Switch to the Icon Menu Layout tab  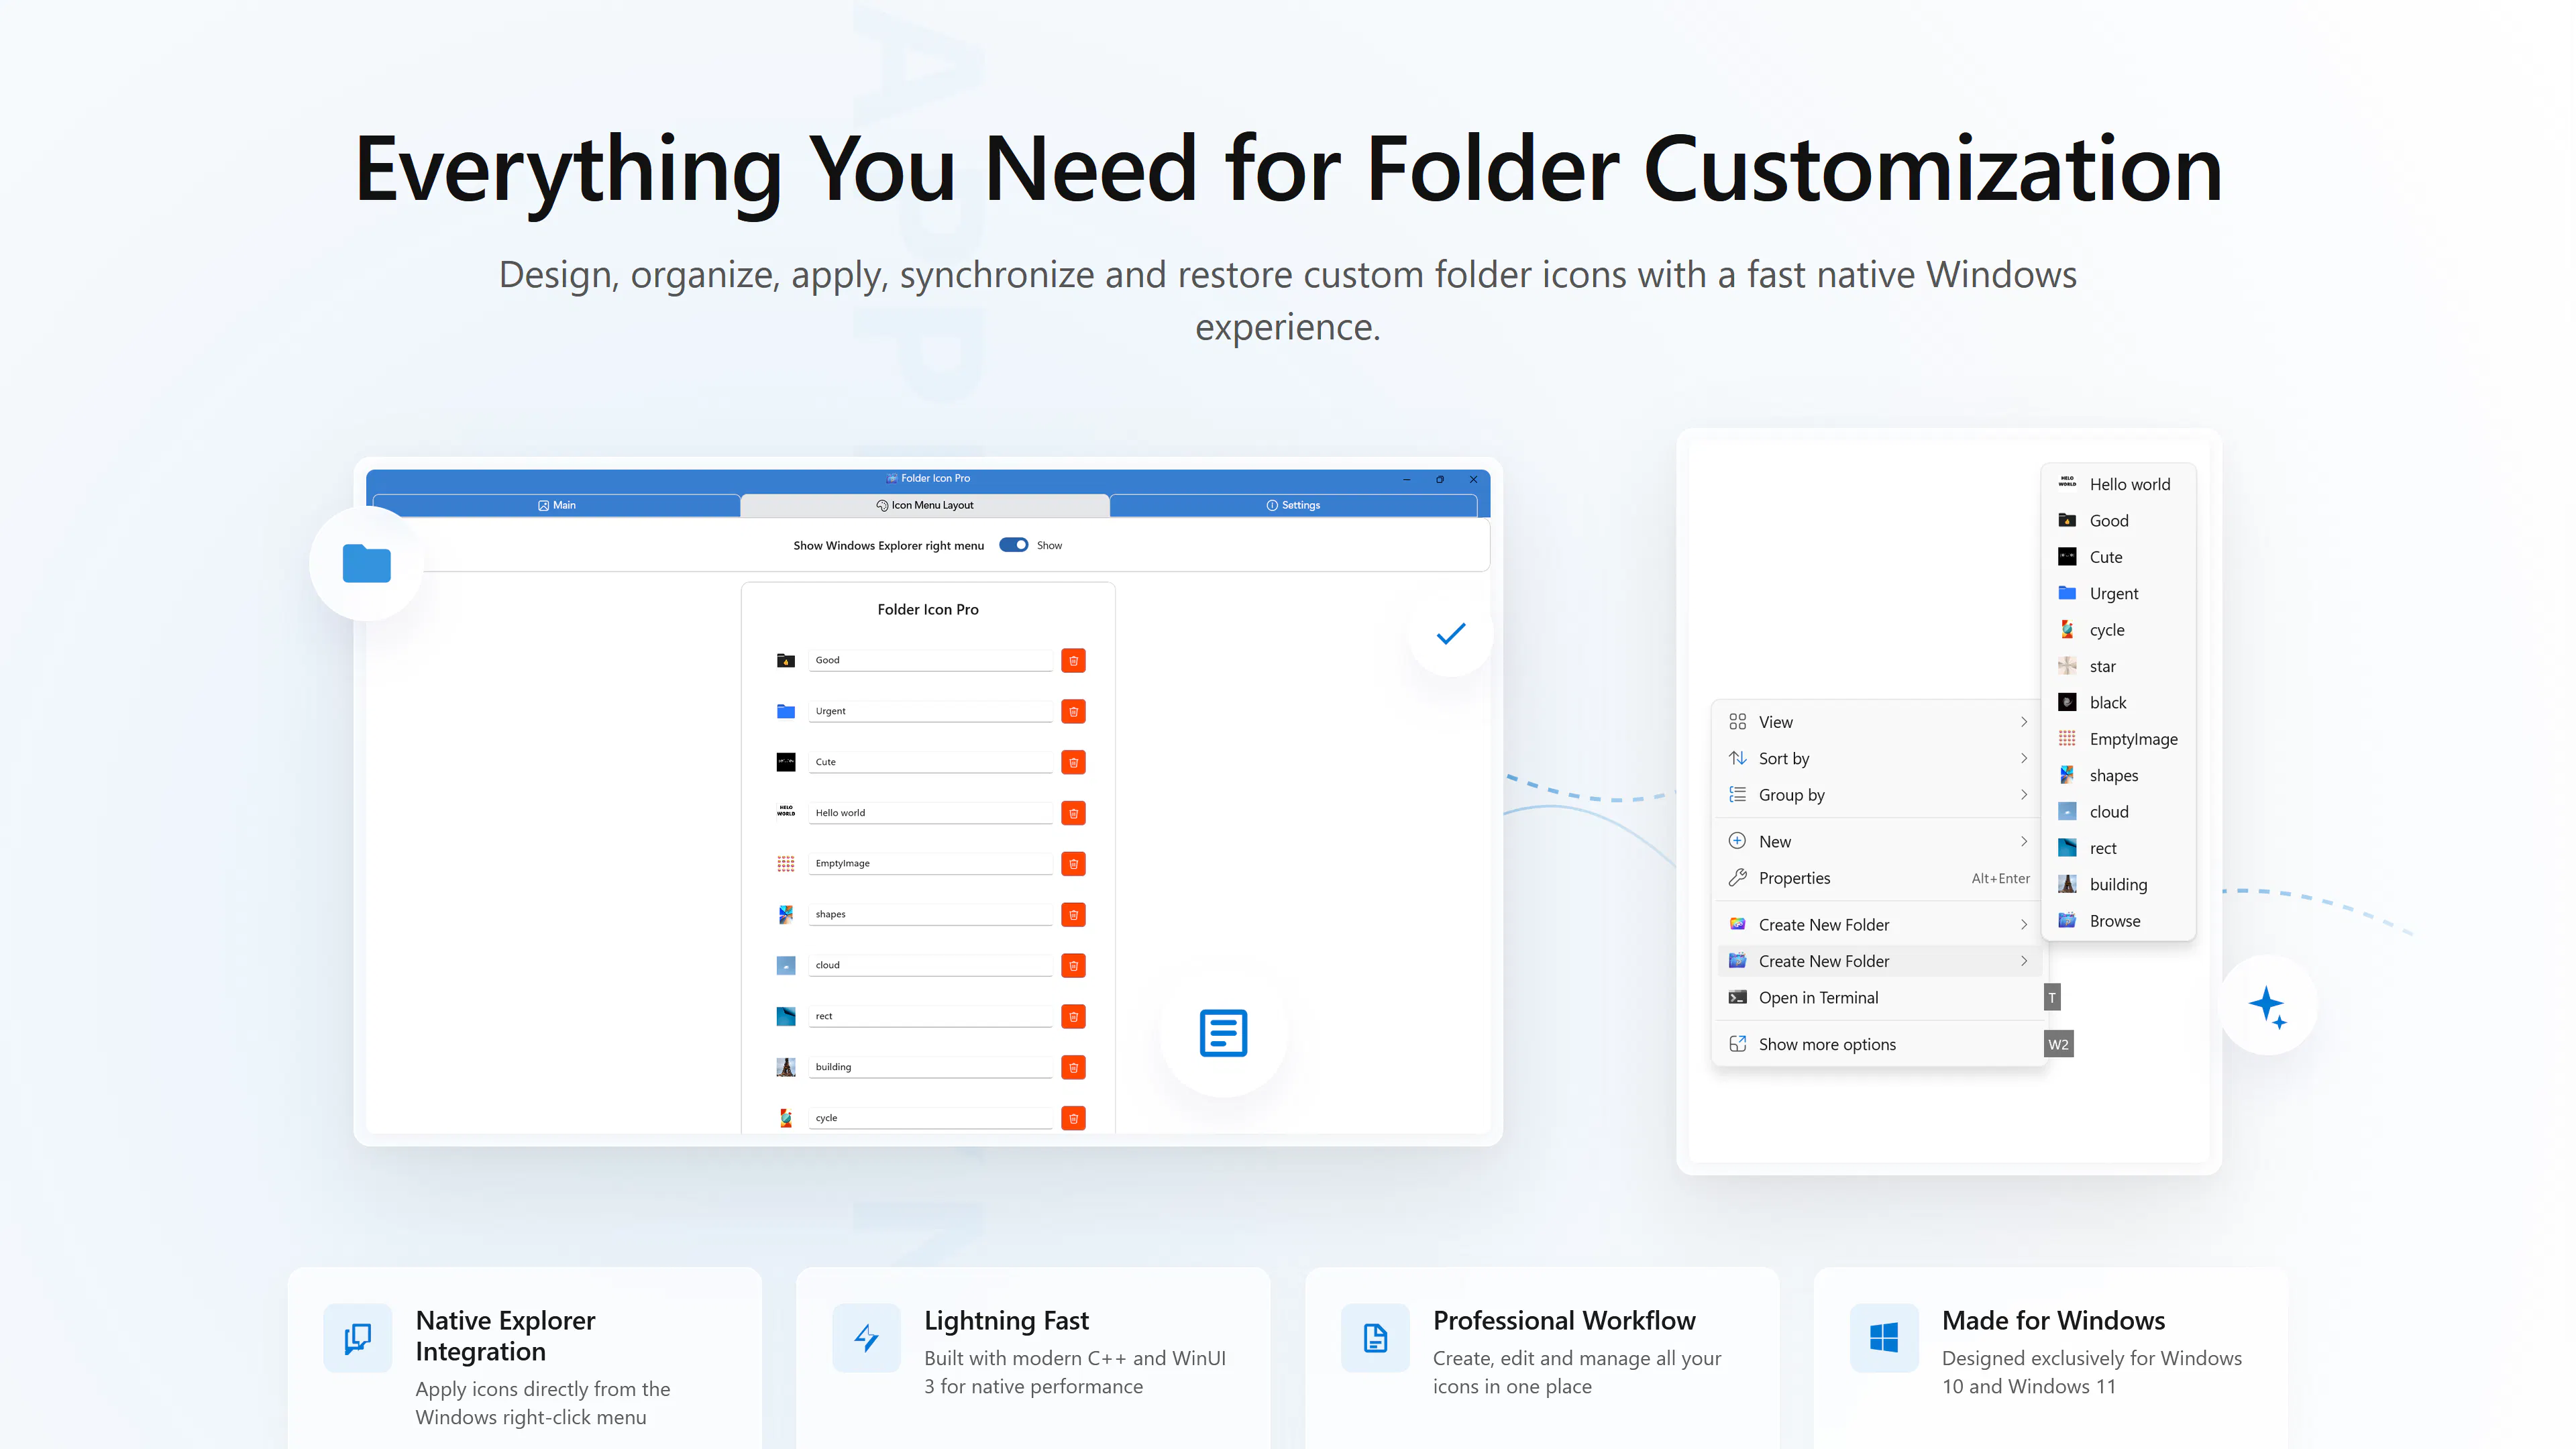tap(925, 505)
